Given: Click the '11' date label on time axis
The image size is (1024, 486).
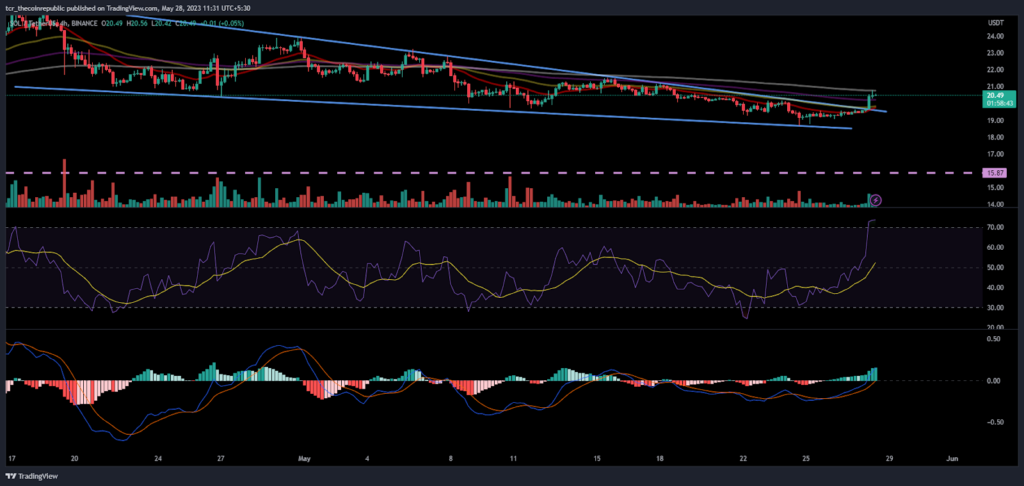Looking at the screenshot, I should [x=514, y=458].
